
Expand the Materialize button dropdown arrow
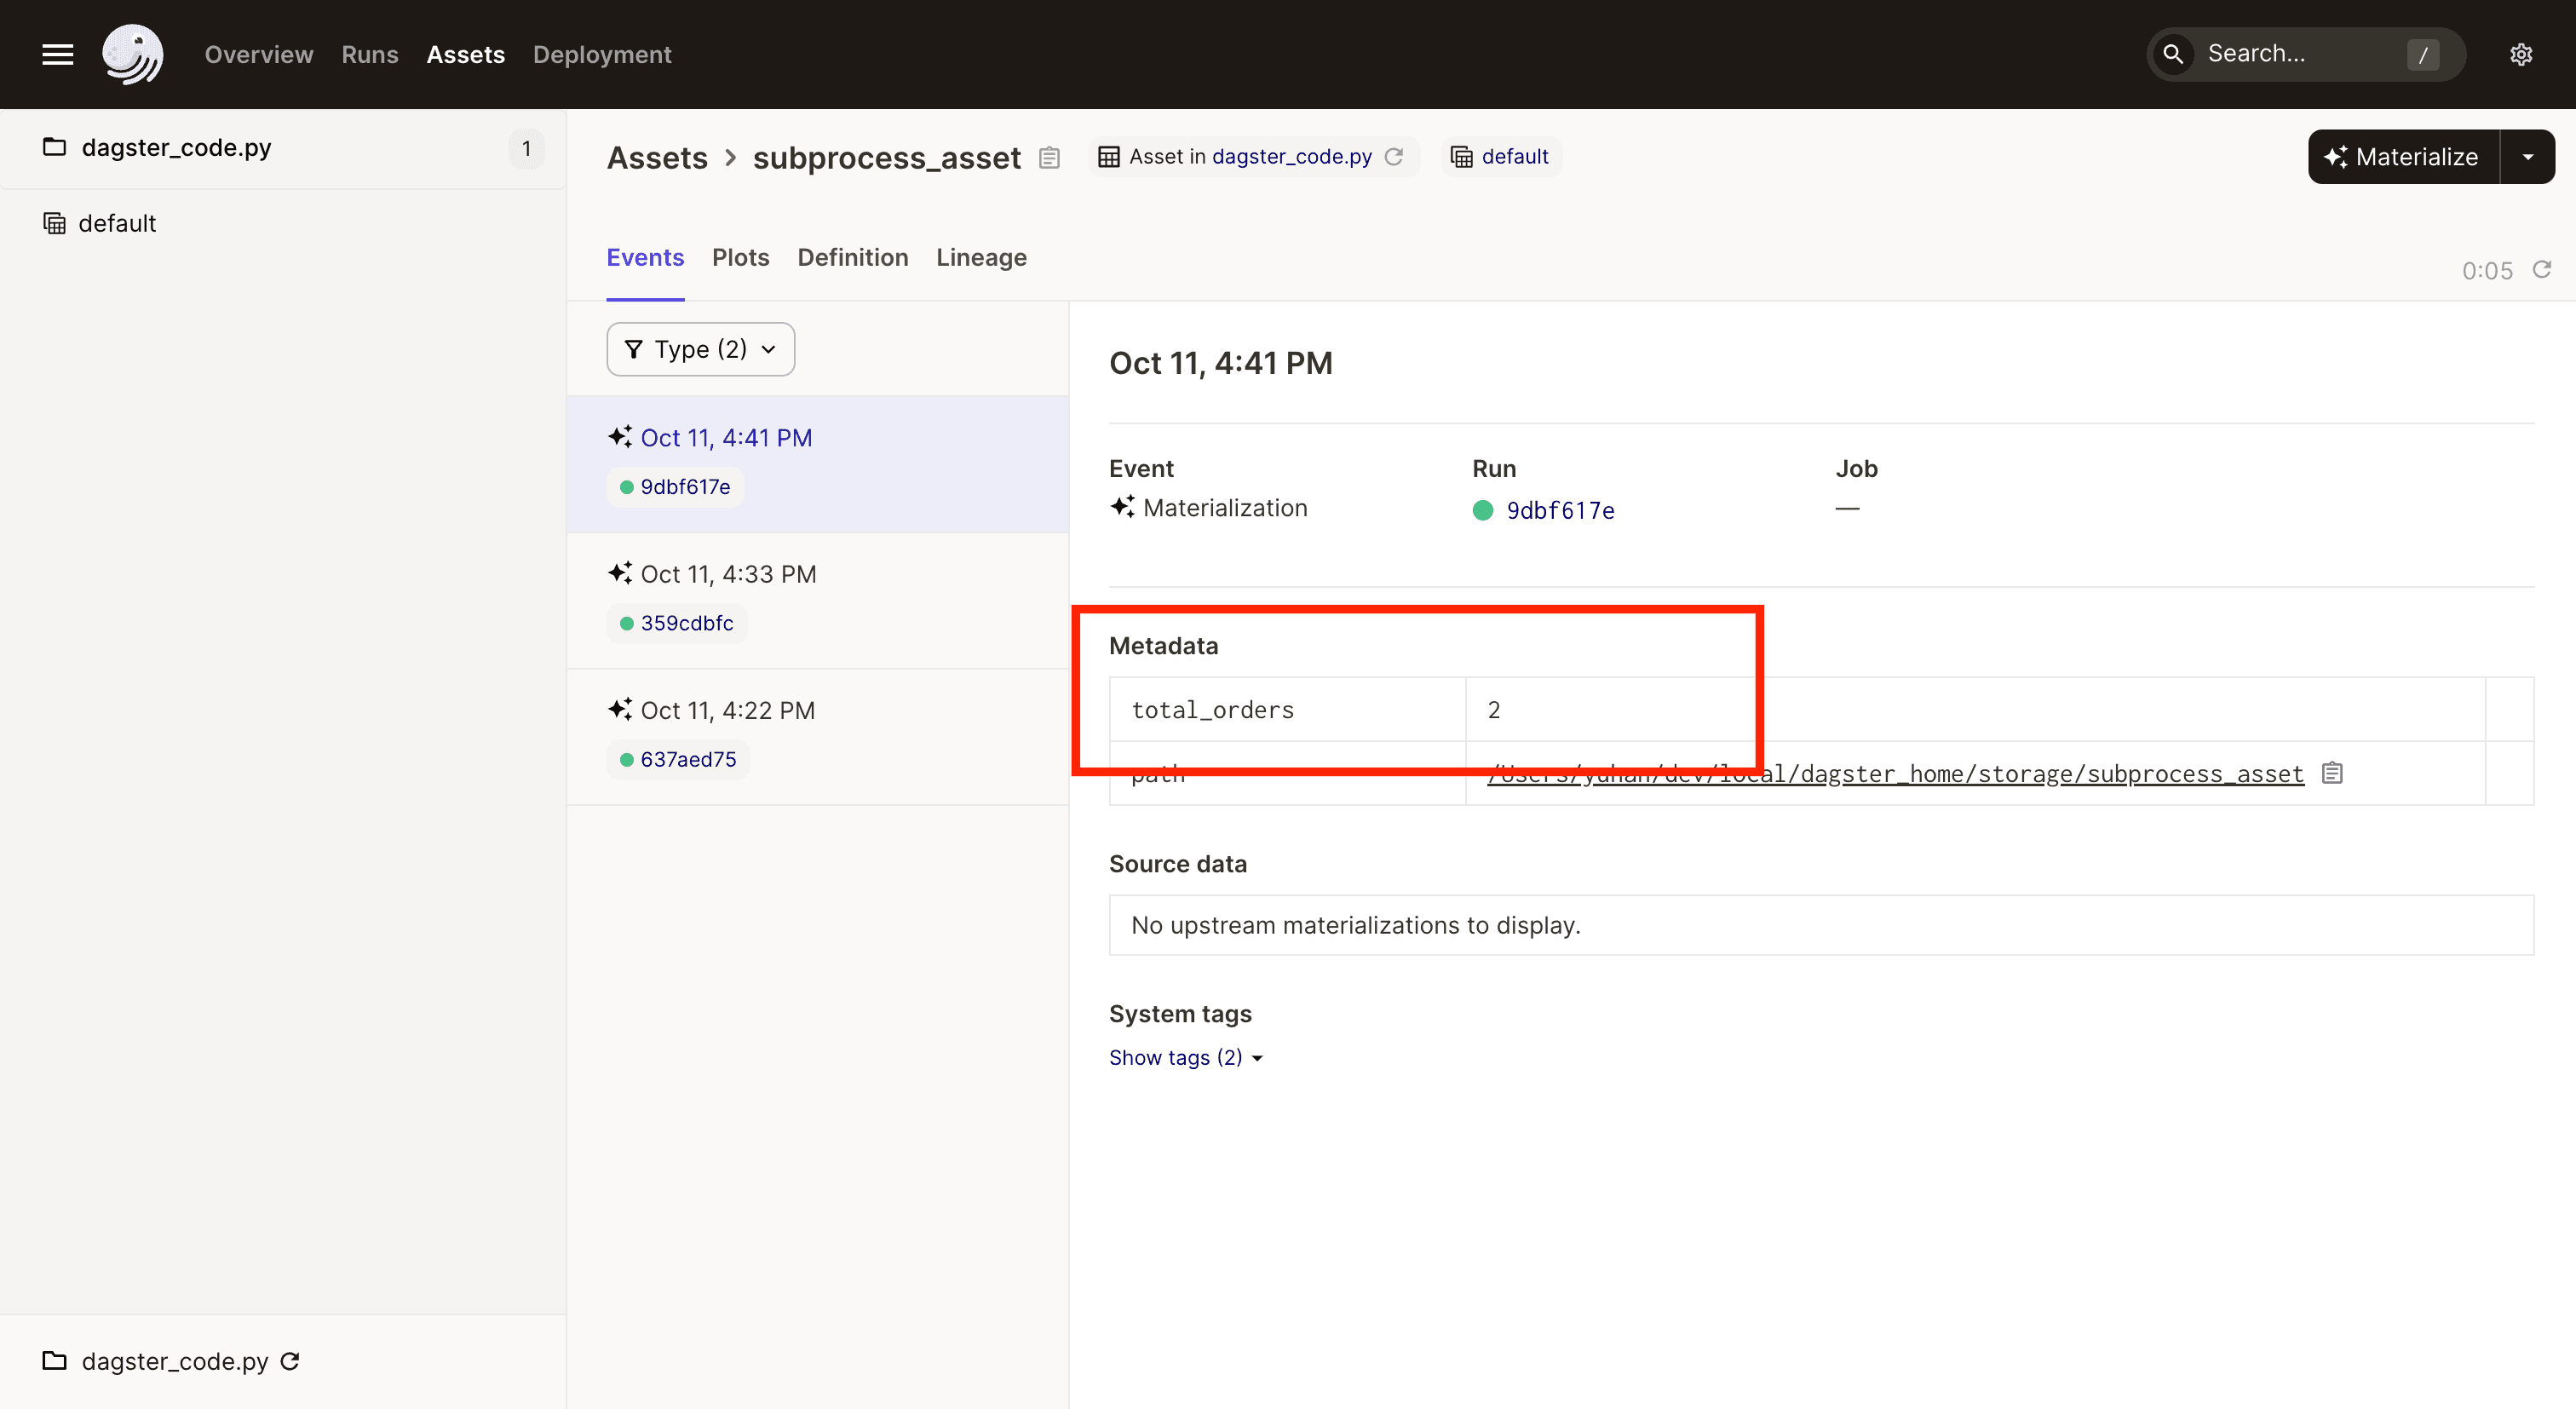point(2528,156)
